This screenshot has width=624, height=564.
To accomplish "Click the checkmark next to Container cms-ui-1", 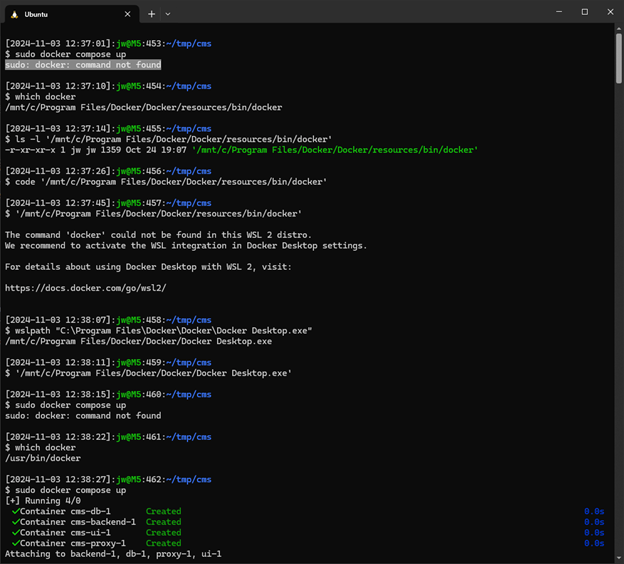I will coord(16,533).
